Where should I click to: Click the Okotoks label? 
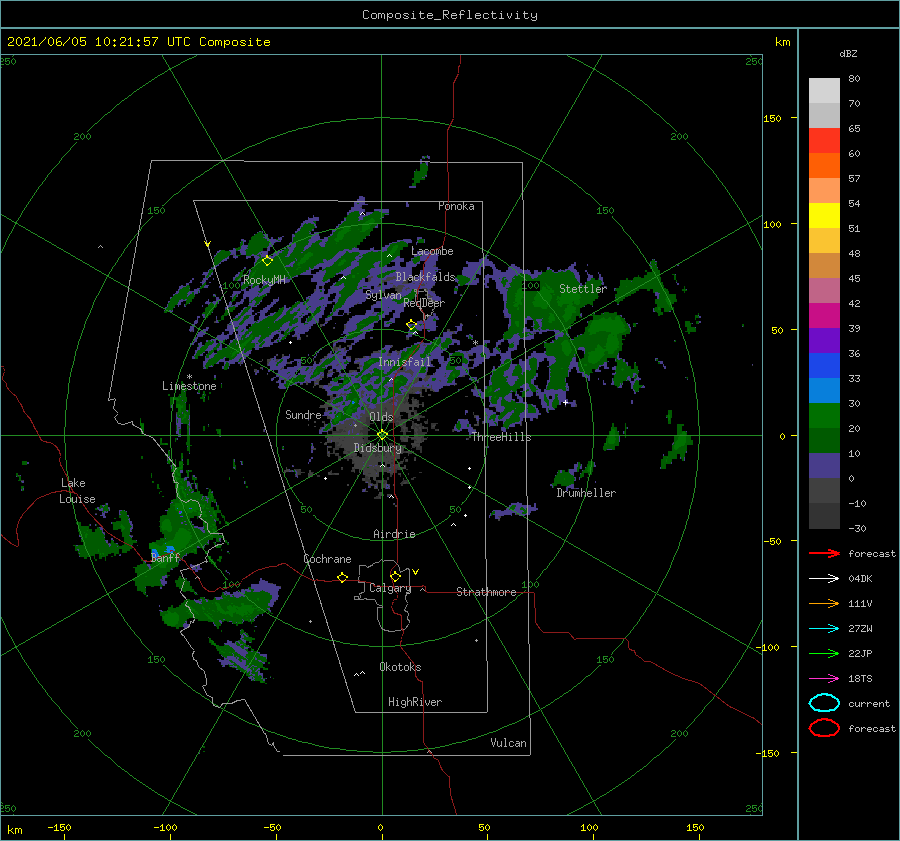400,667
